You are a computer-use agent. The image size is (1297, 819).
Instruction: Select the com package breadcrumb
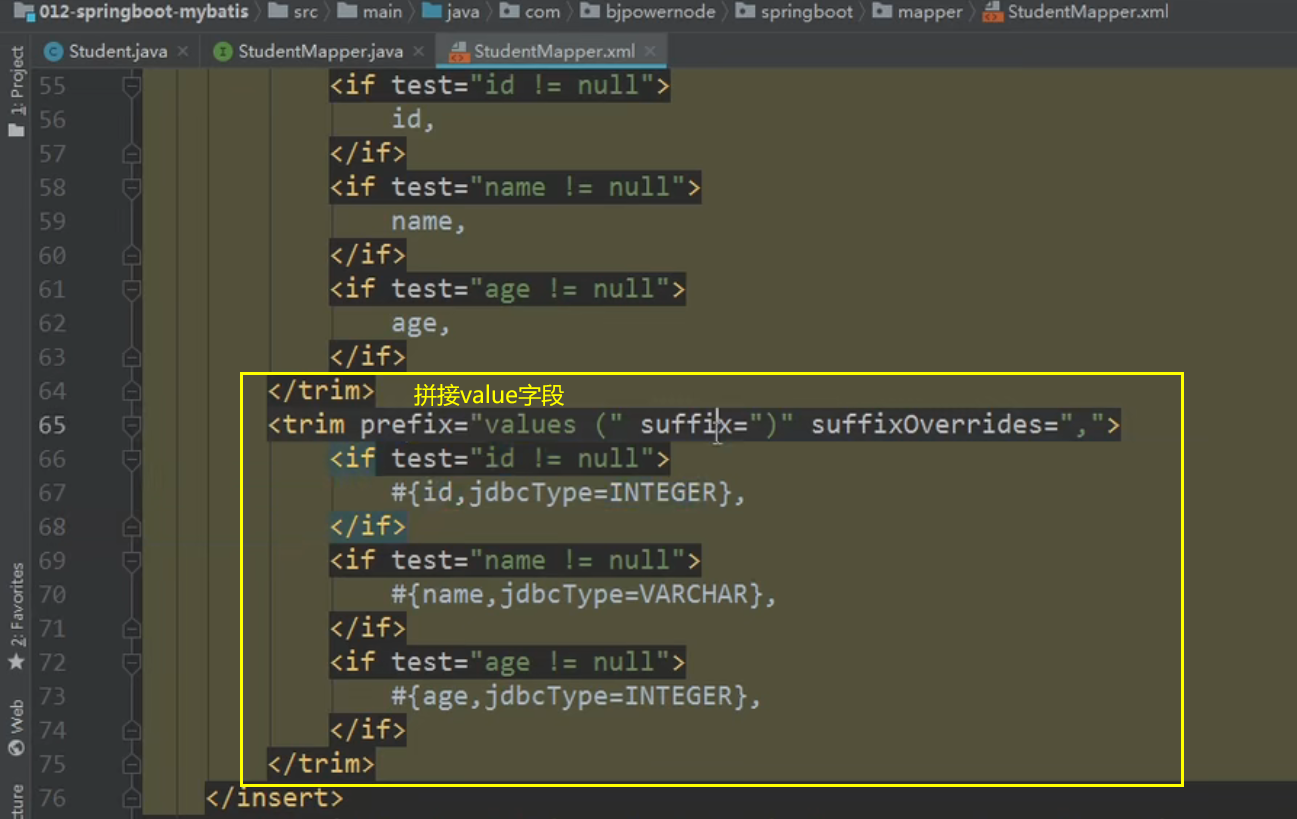(530, 12)
